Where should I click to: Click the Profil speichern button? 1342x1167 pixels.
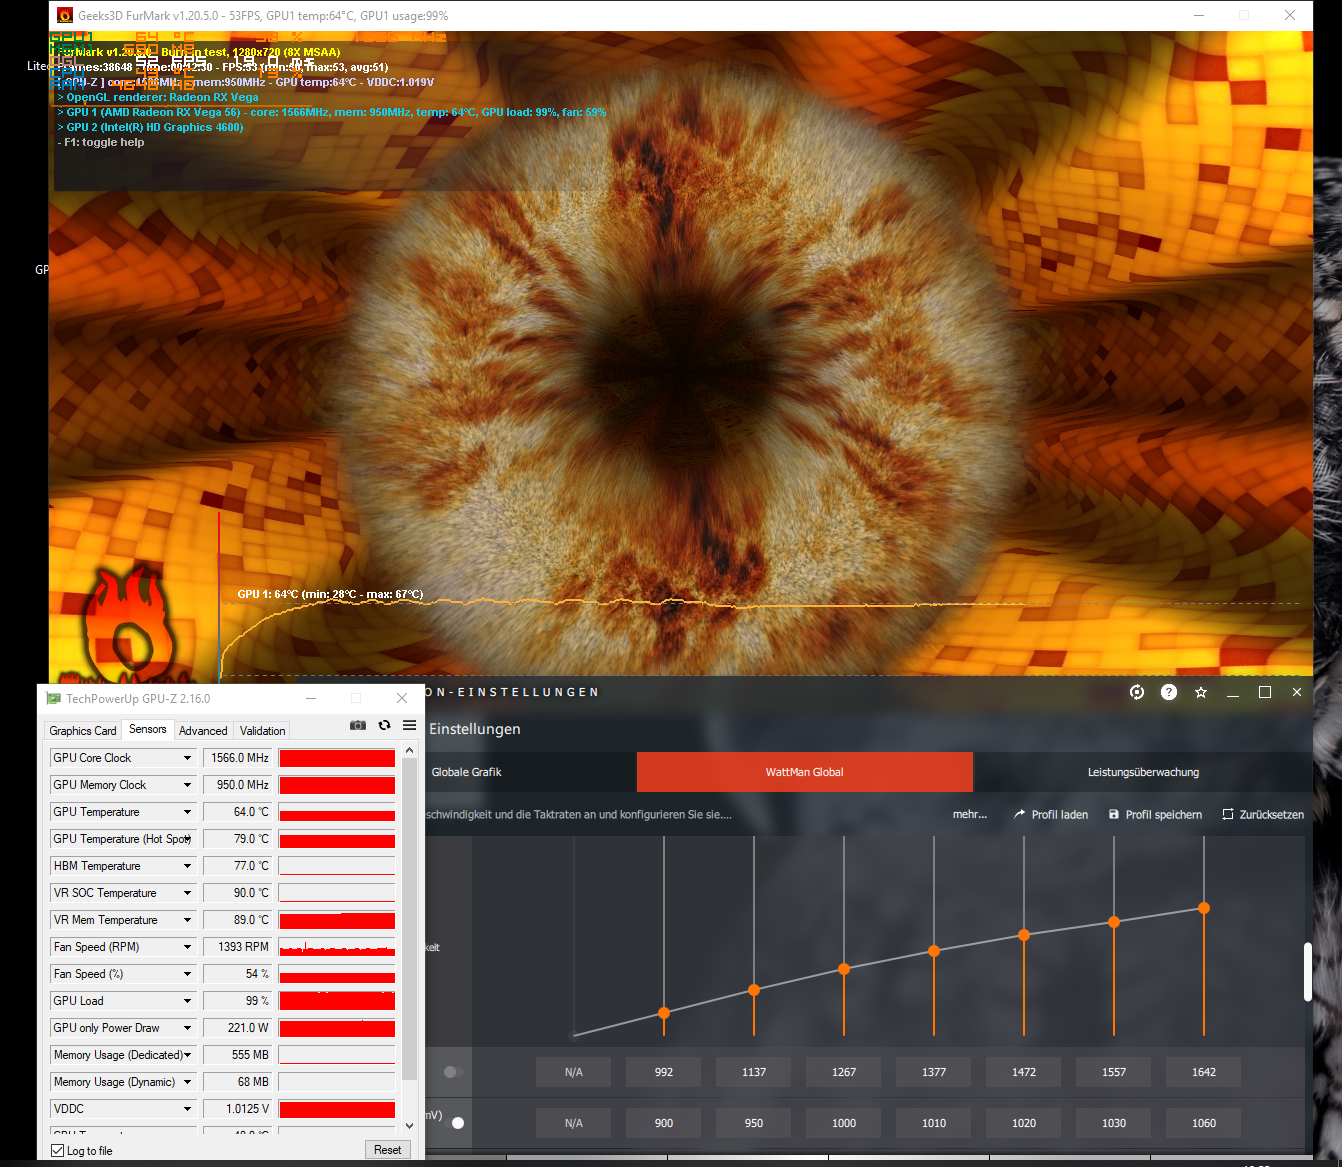[x=1155, y=814]
